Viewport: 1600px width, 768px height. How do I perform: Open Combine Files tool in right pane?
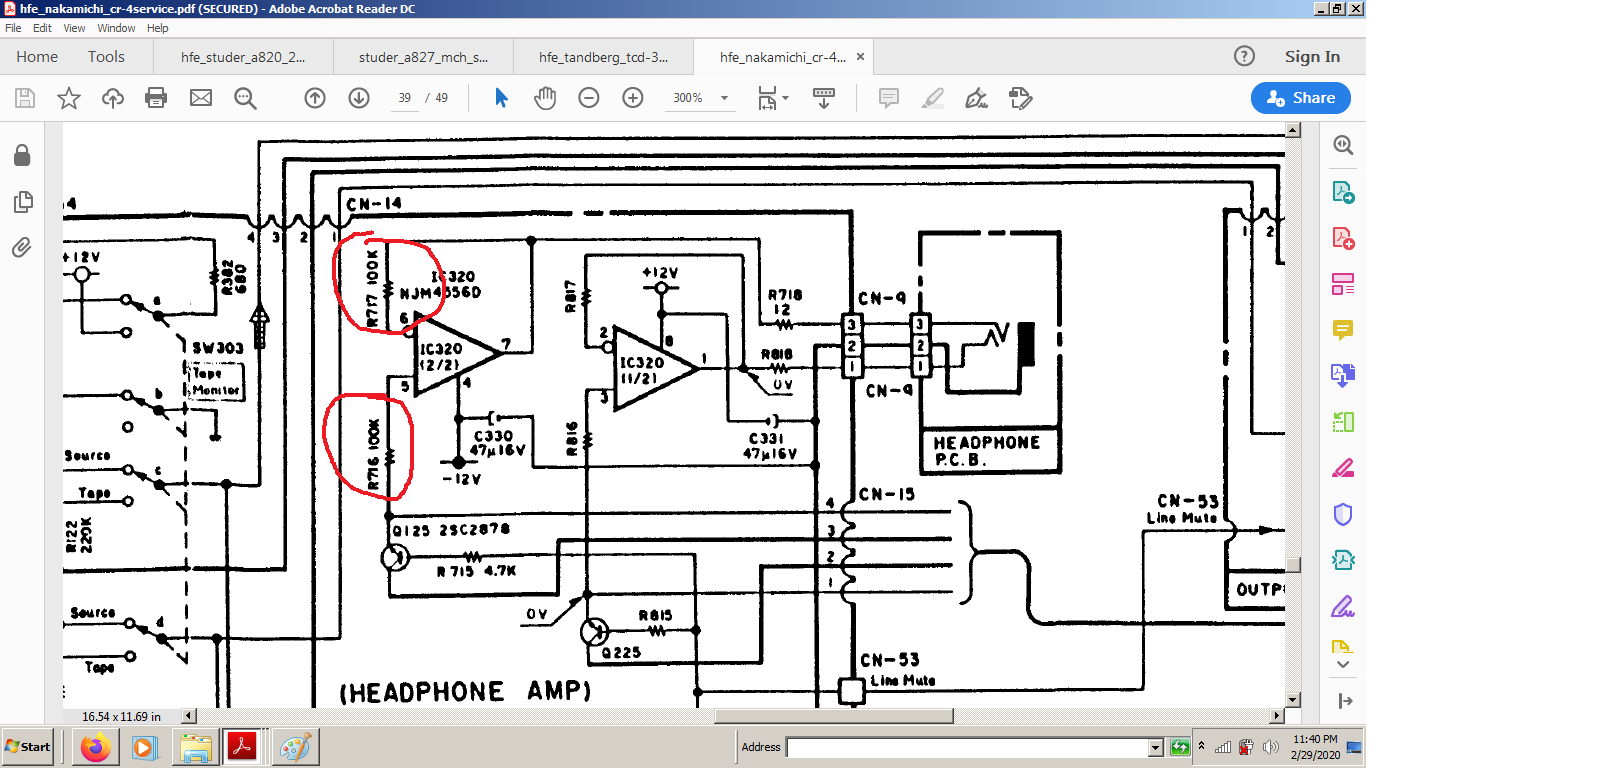coord(1343,375)
